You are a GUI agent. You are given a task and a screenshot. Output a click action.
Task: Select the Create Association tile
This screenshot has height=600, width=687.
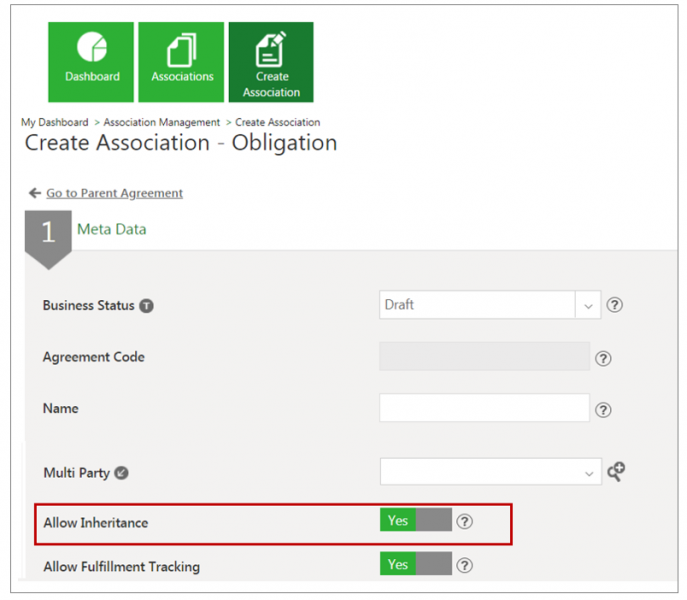point(271,62)
